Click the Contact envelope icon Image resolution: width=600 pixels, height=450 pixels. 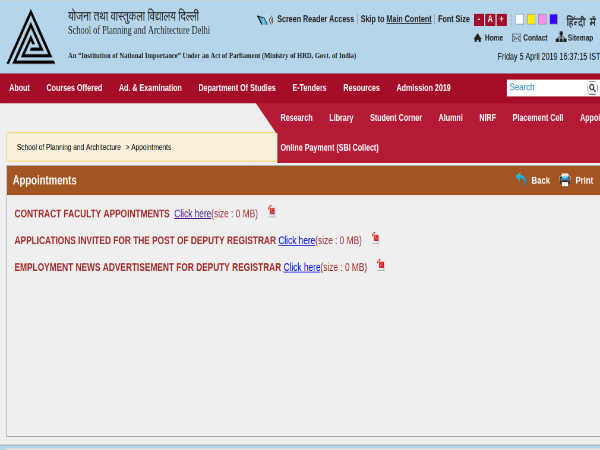point(516,38)
